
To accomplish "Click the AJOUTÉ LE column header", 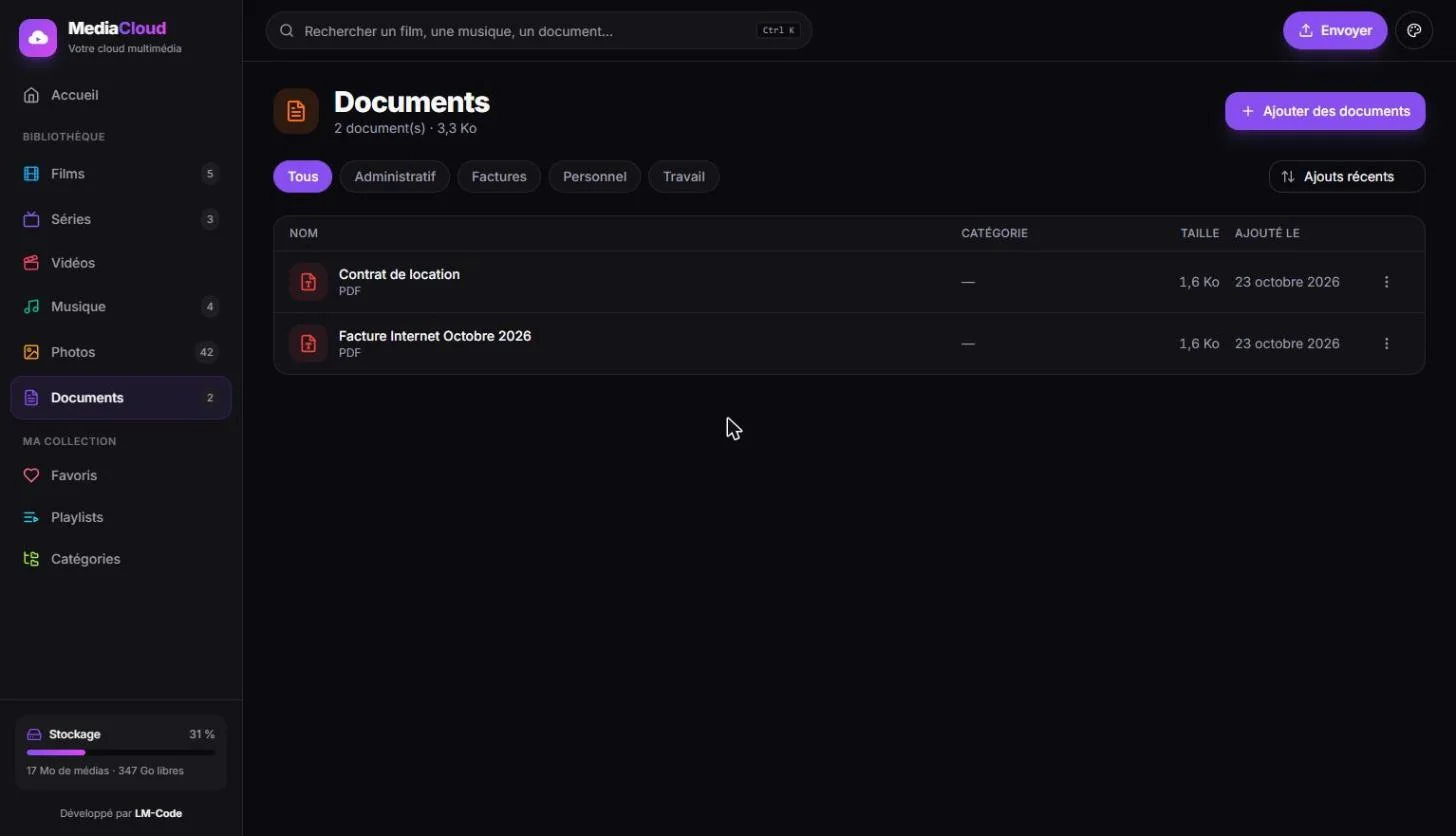I will click(x=1267, y=234).
